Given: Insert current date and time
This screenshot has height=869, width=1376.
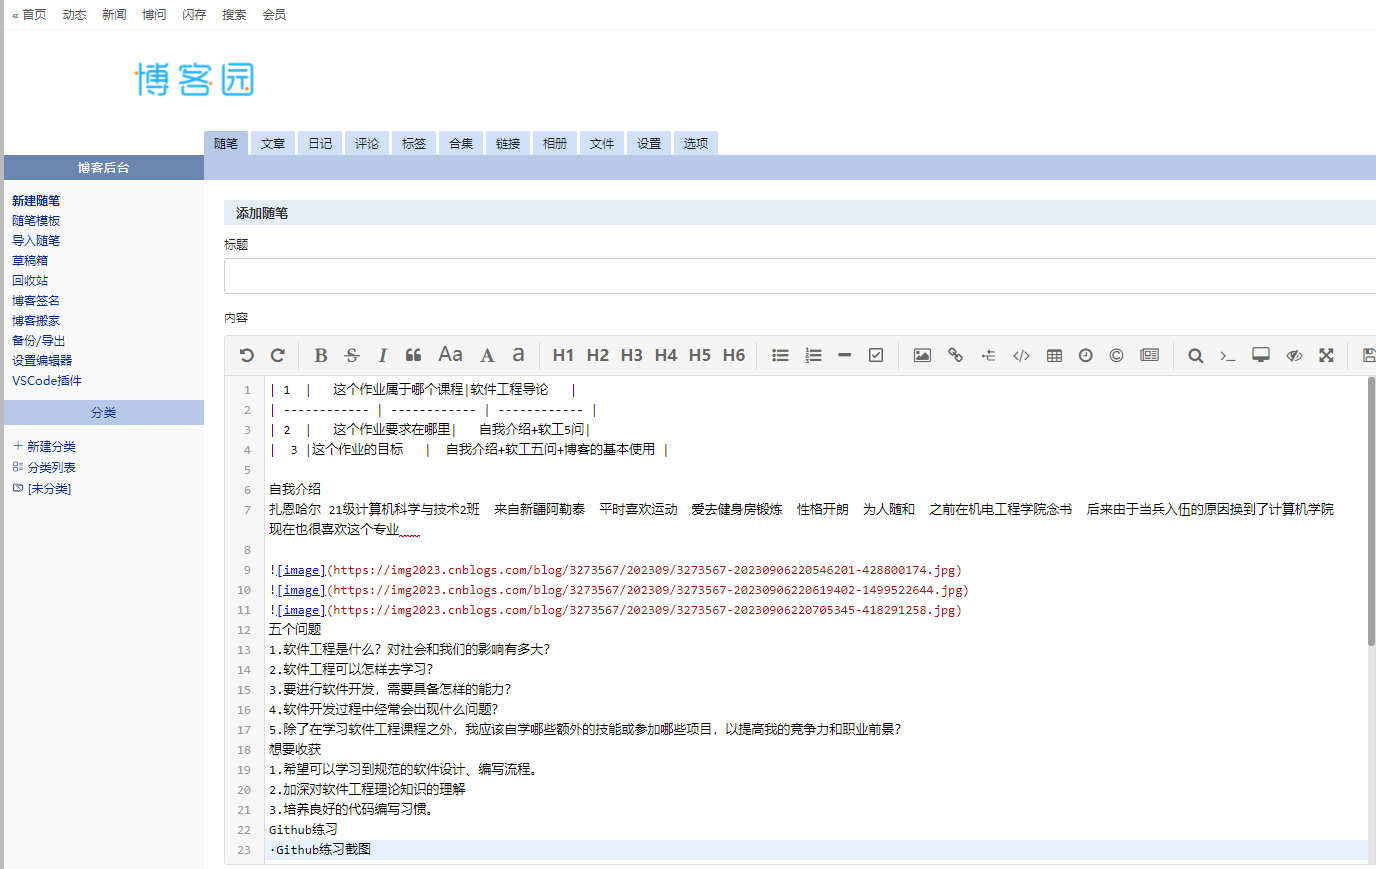Looking at the screenshot, I should coord(1085,355).
